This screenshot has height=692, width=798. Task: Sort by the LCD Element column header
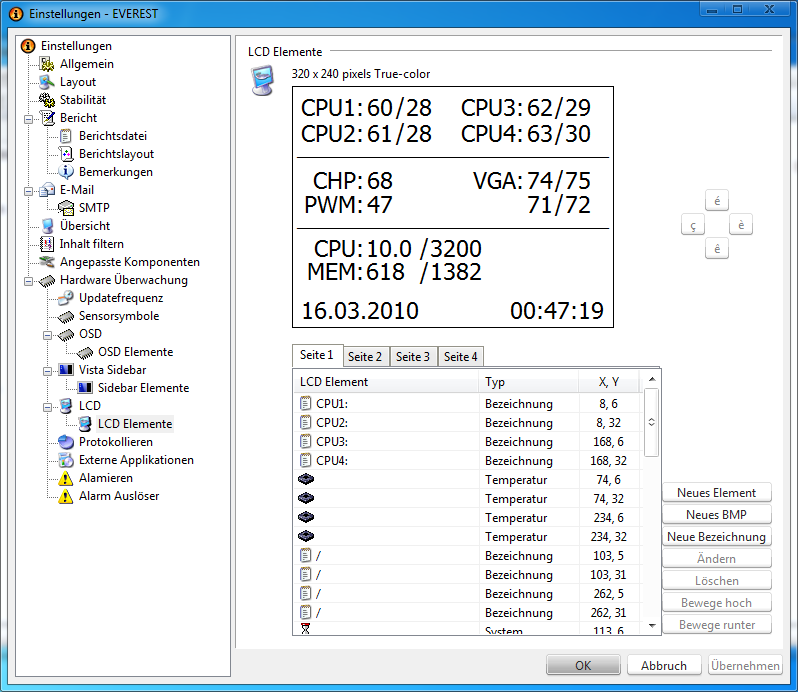pyautogui.click(x=386, y=382)
